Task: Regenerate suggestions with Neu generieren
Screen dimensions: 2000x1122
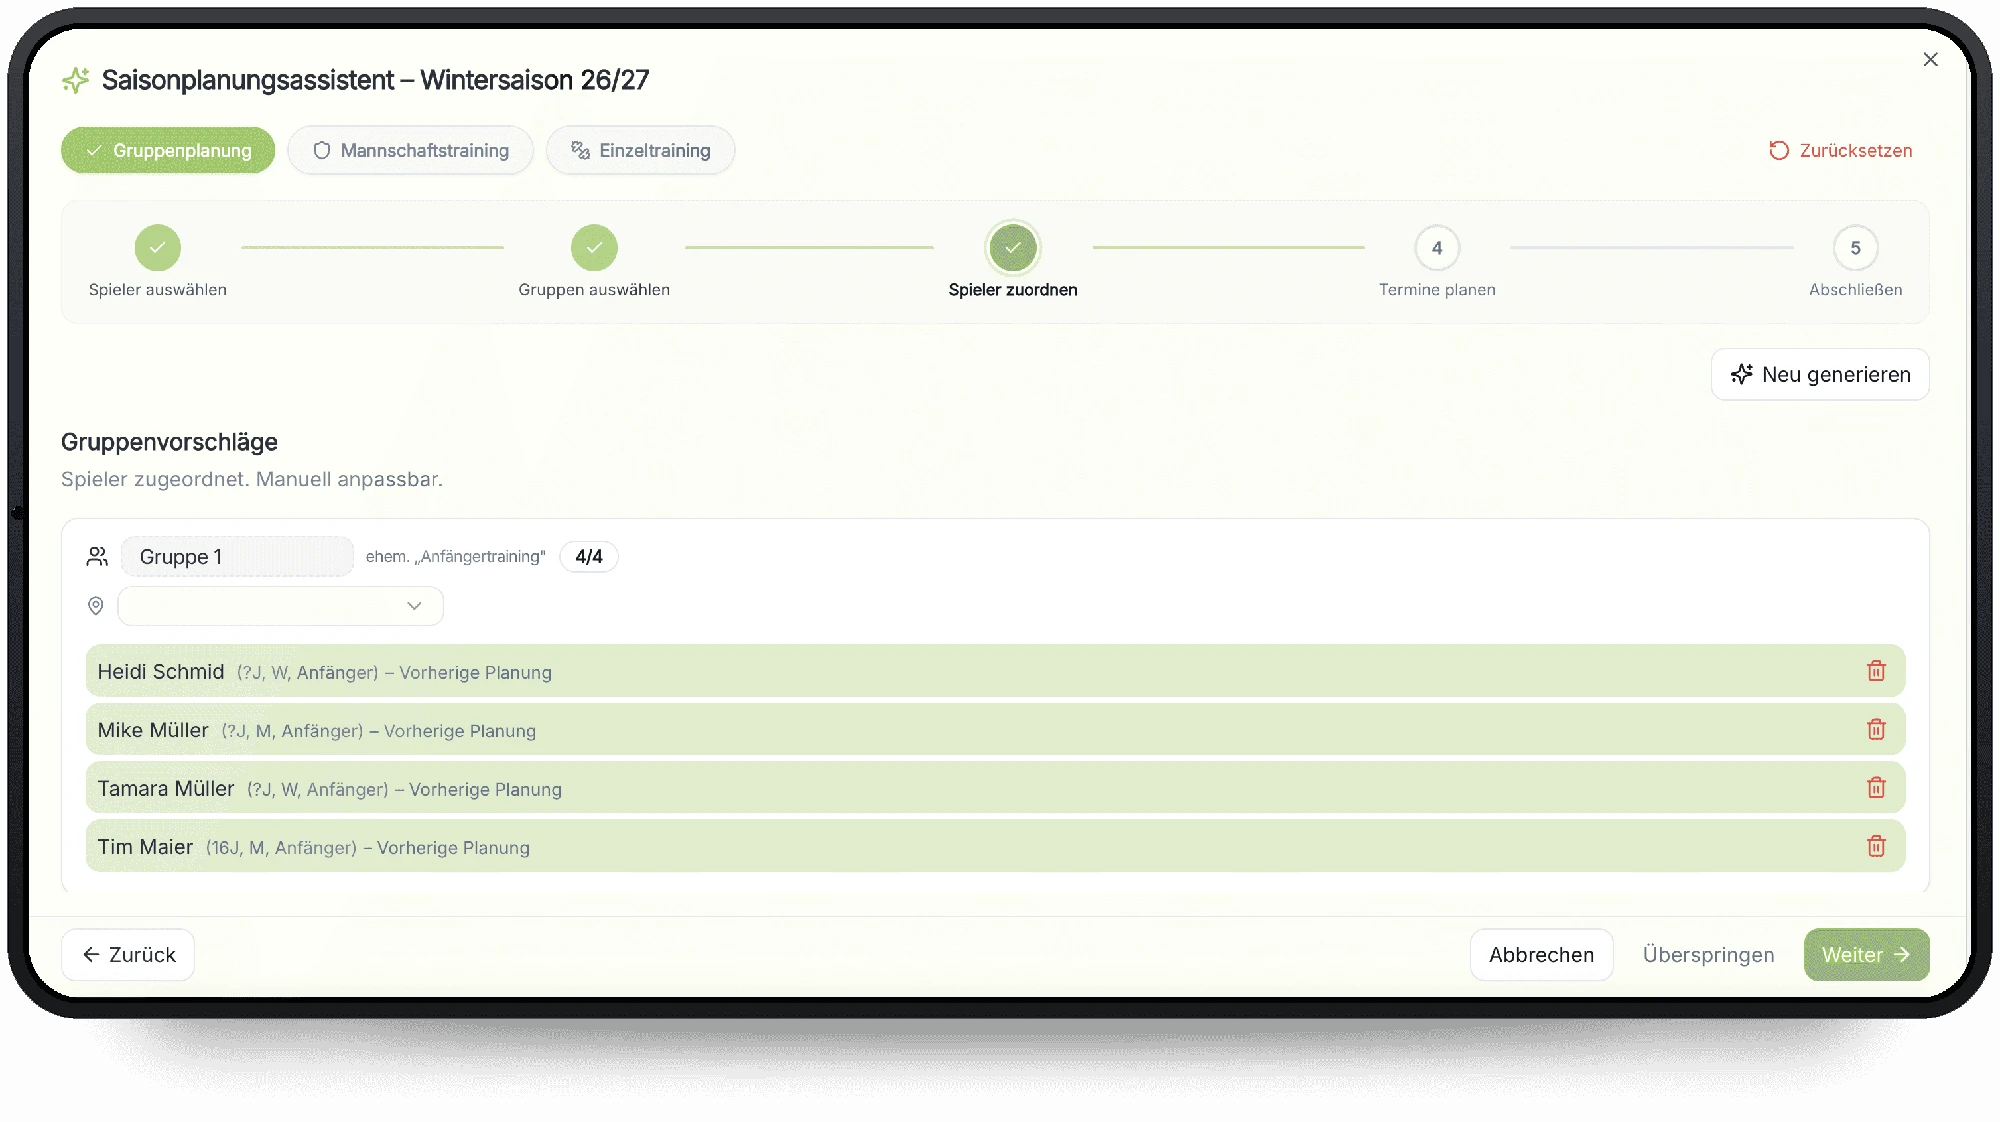Action: click(1820, 374)
